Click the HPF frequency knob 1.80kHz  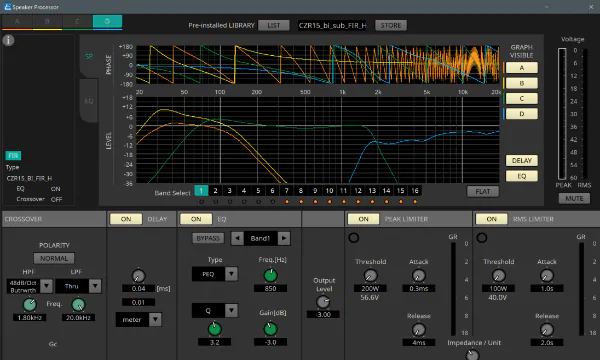coord(29,305)
